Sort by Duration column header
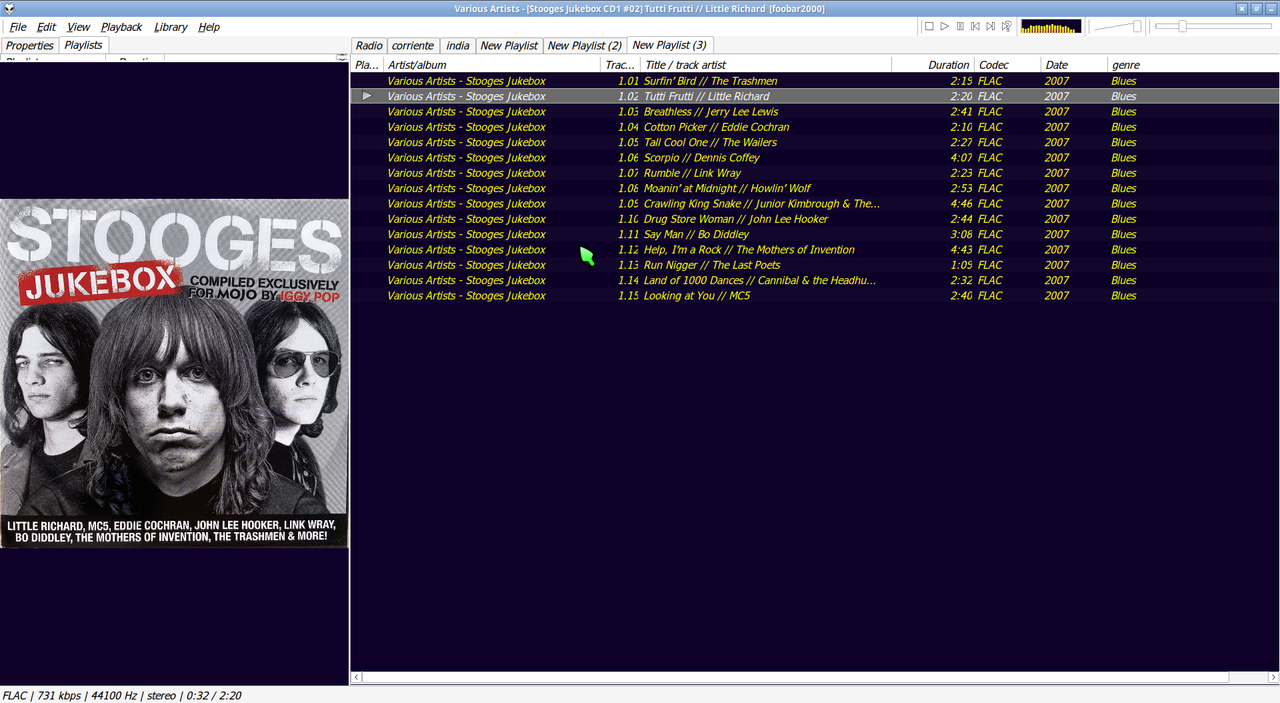The image size is (1280, 703). pyautogui.click(x=934, y=65)
